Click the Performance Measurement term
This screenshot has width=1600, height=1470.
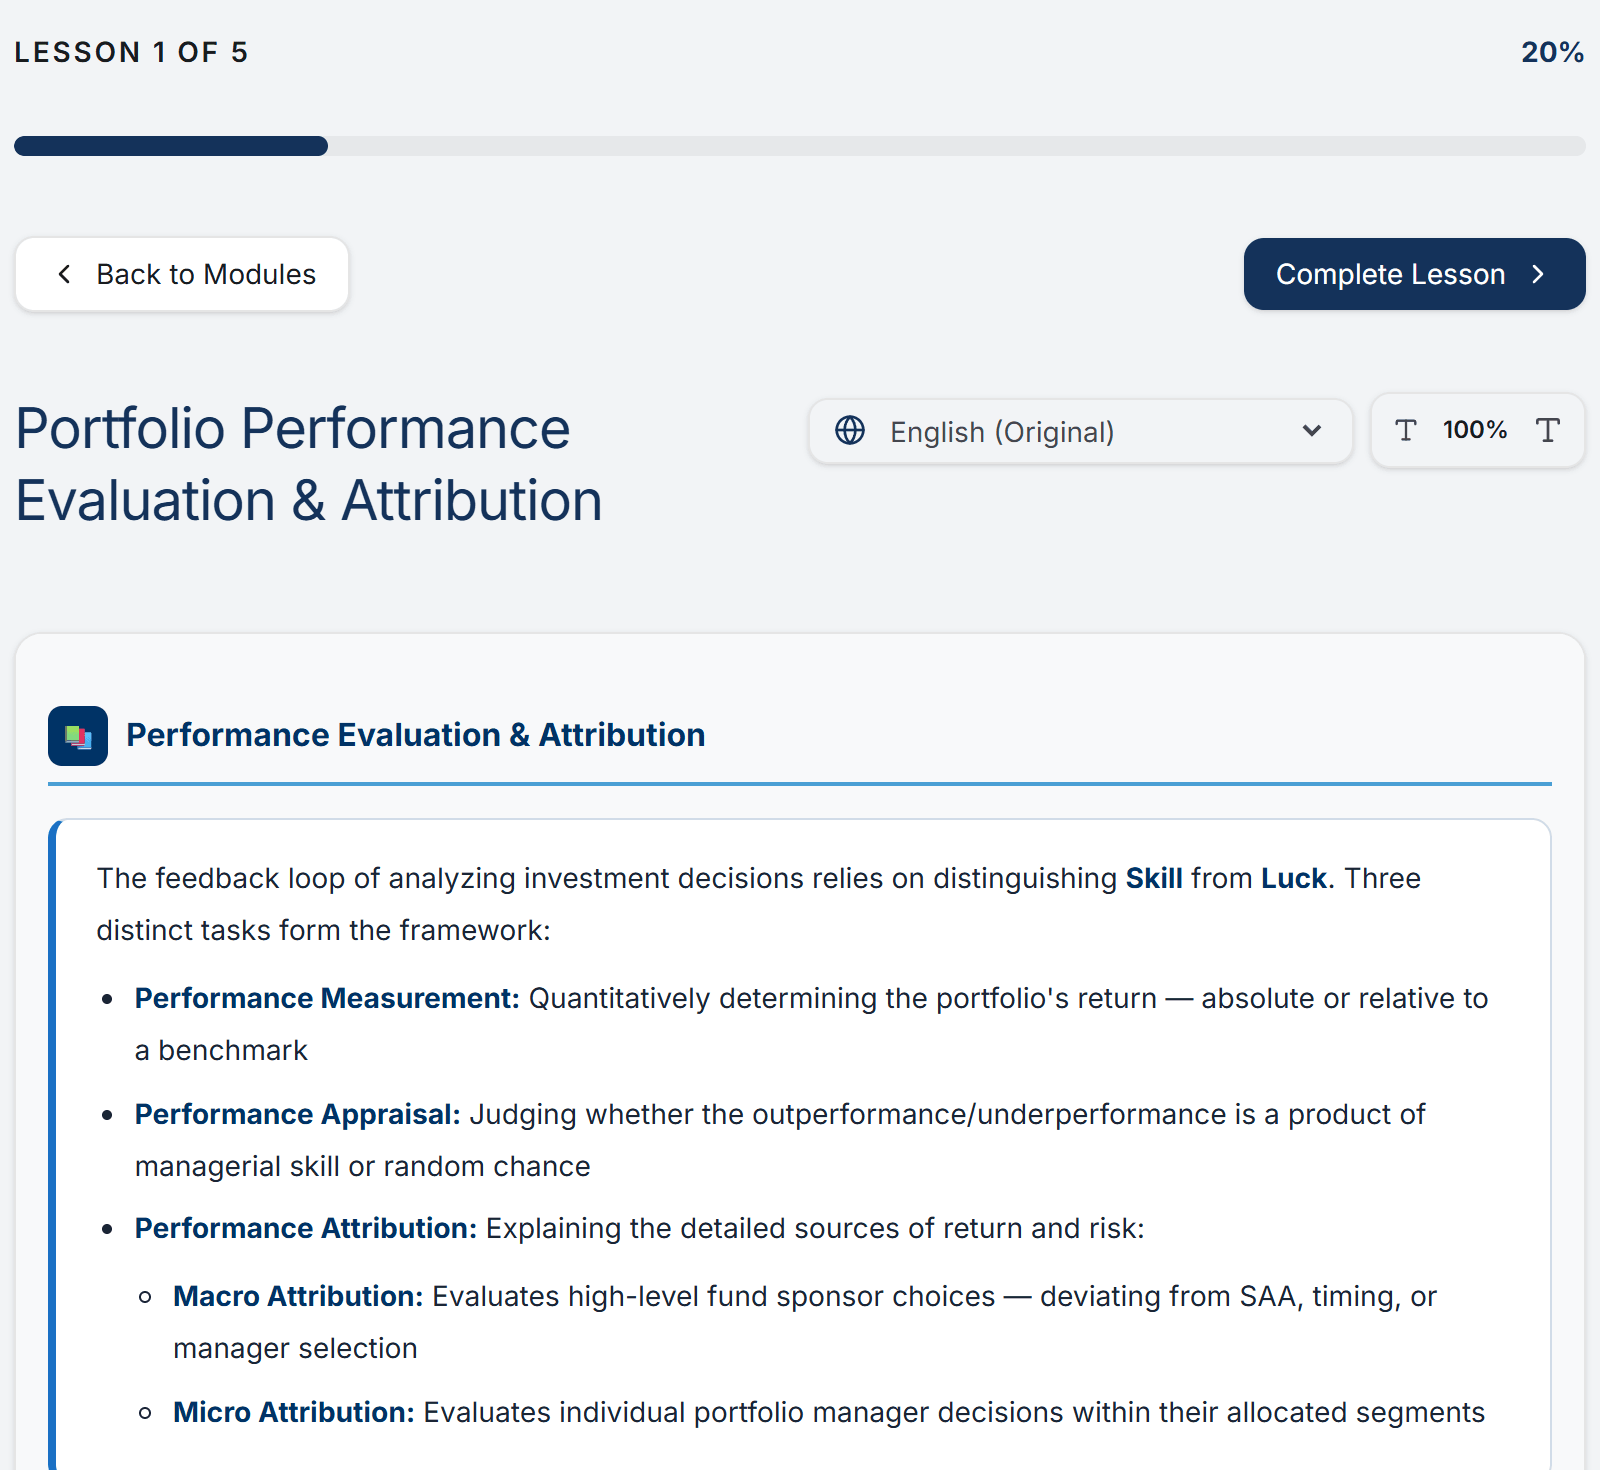pos(327,998)
